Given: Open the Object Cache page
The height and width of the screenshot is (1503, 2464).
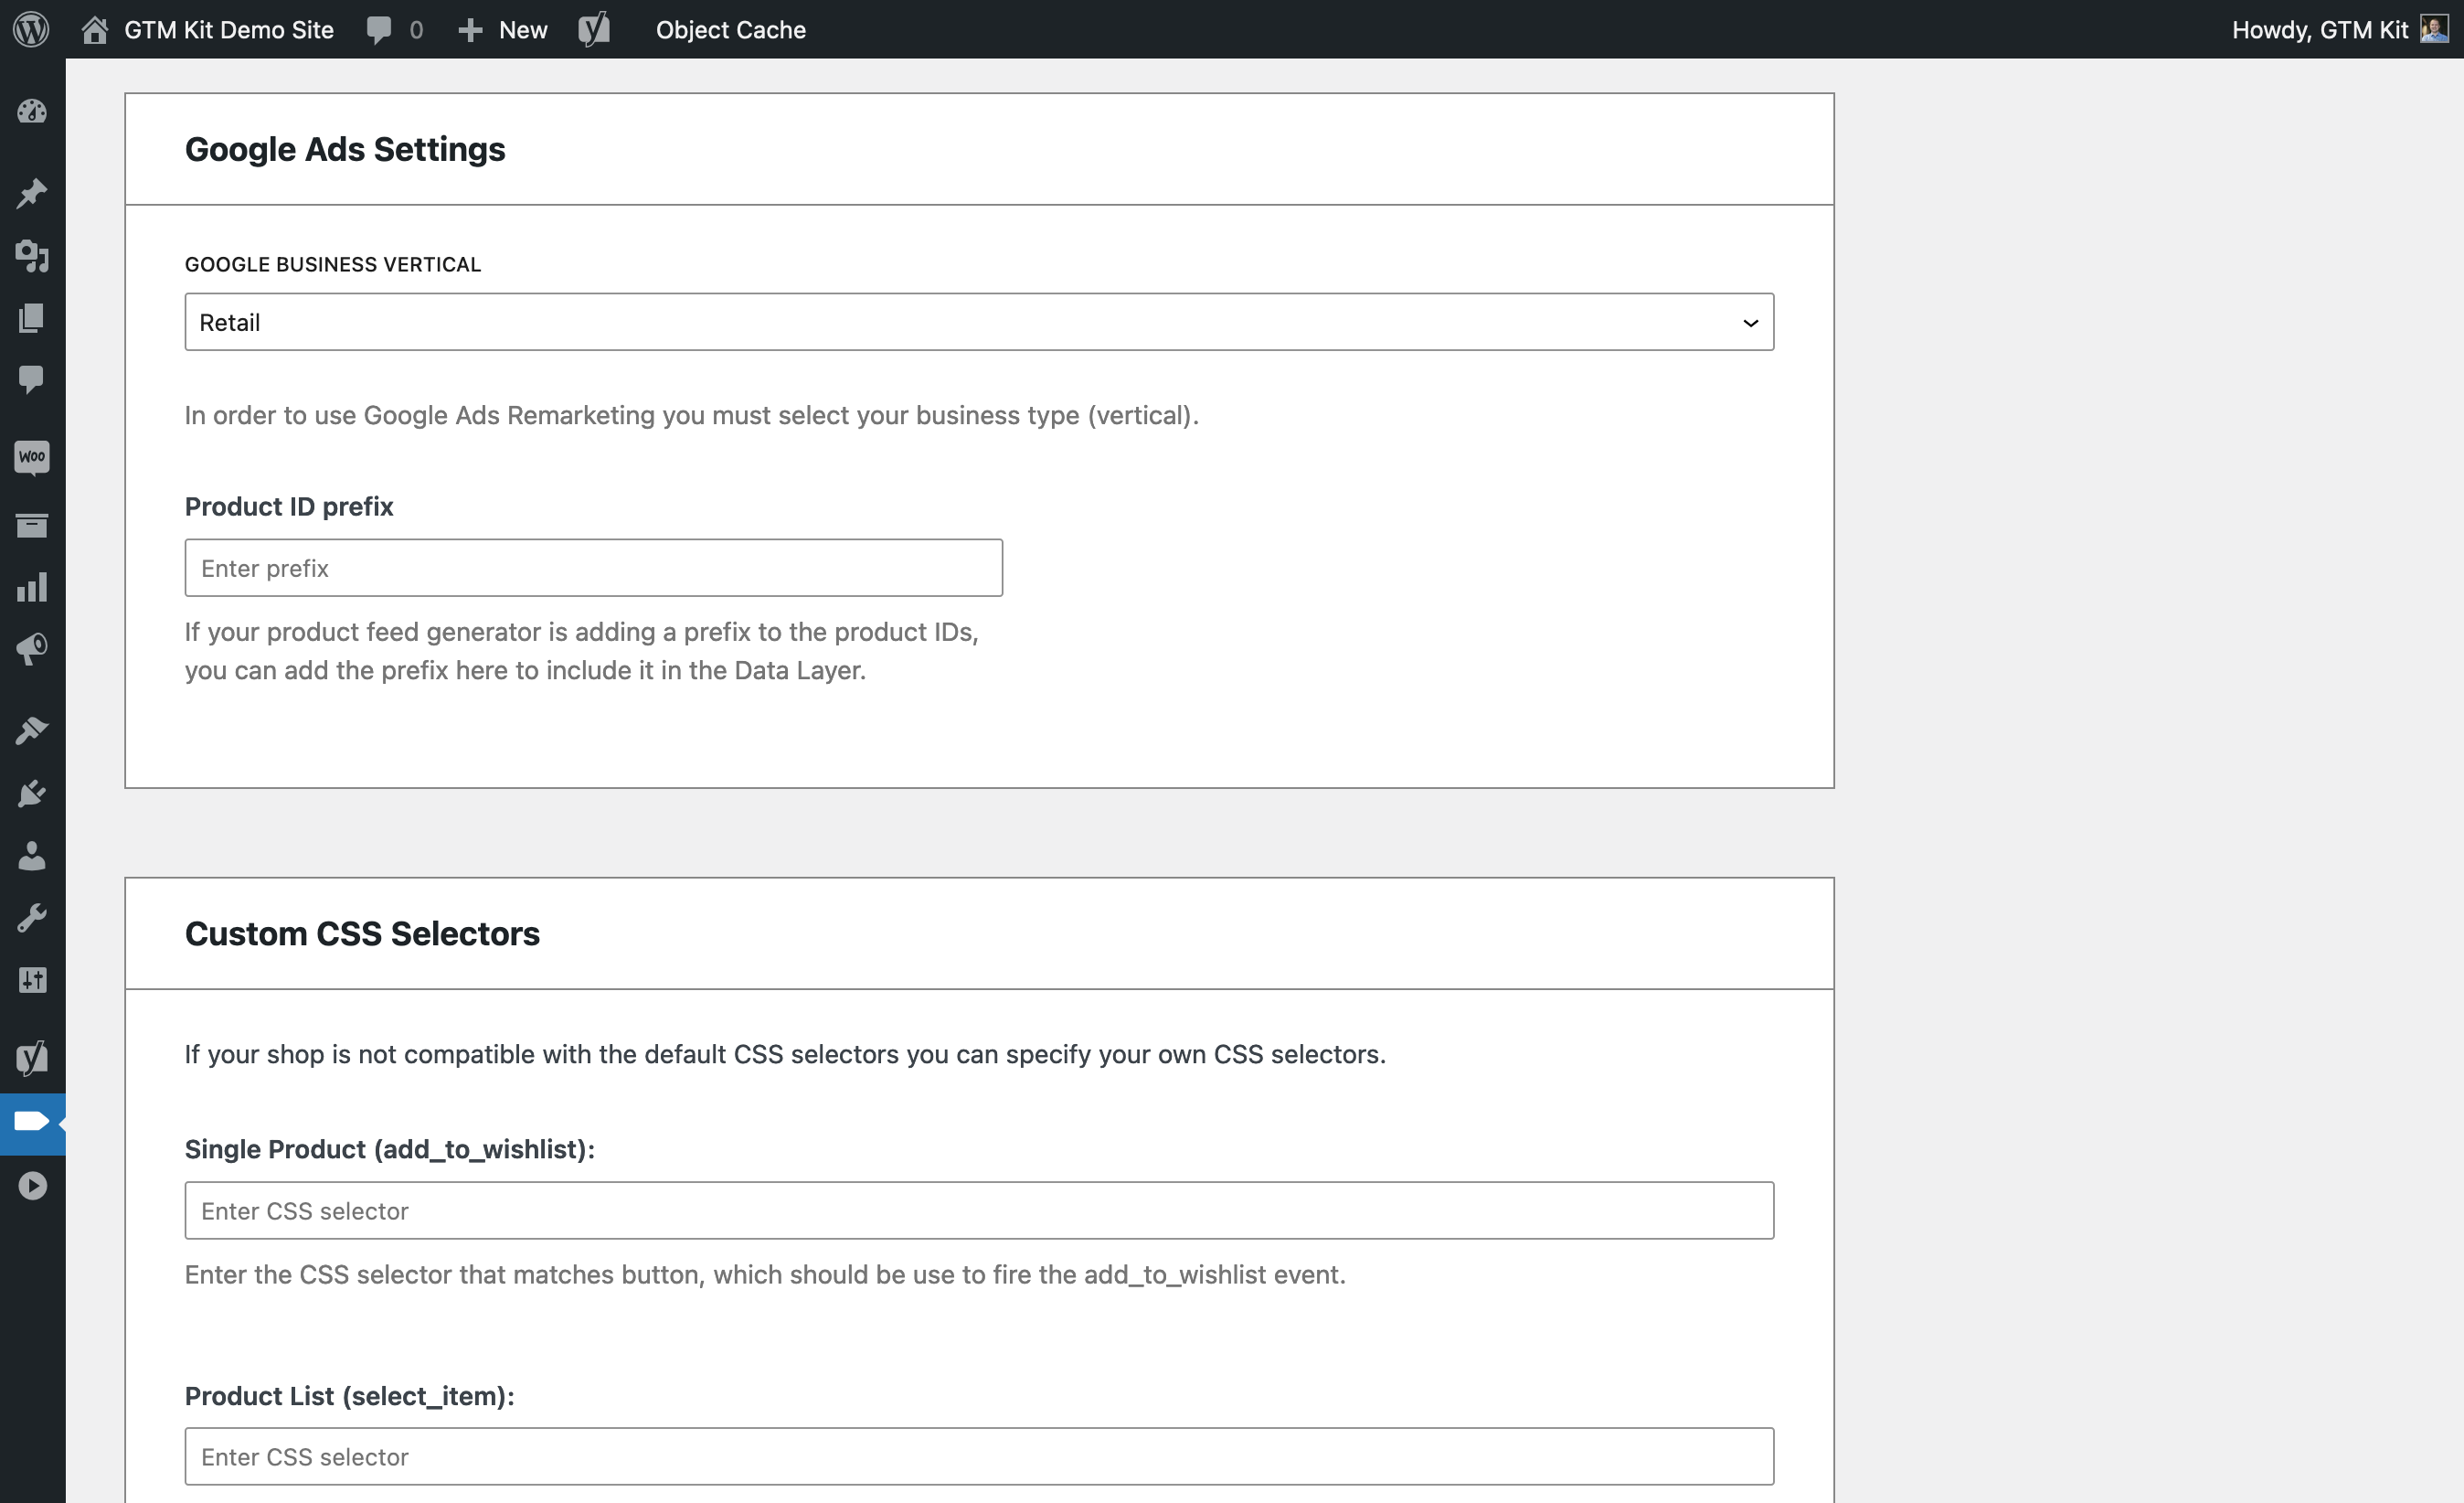Looking at the screenshot, I should (x=731, y=29).
